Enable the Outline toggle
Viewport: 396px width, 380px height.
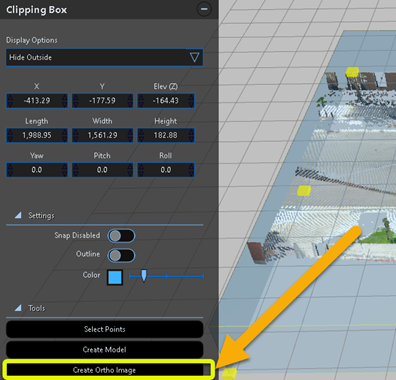click(x=121, y=255)
